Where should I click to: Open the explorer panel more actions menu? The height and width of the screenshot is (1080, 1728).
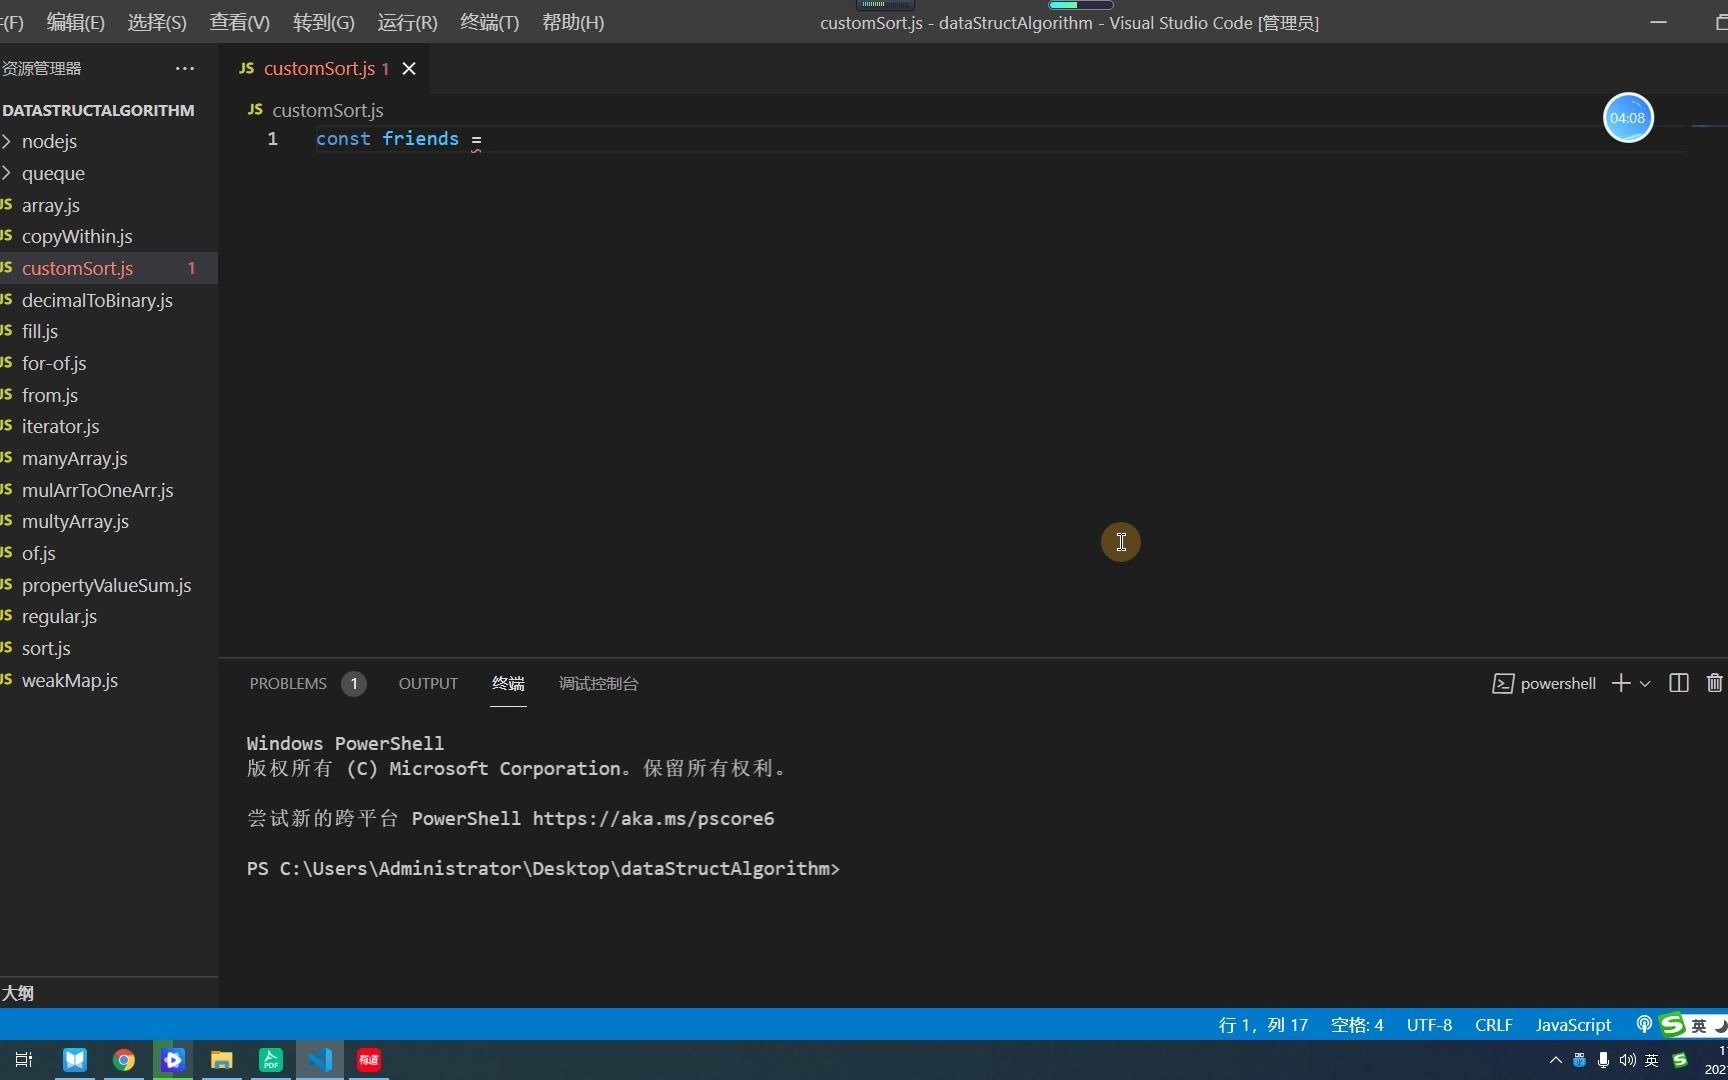pos(185,68)
